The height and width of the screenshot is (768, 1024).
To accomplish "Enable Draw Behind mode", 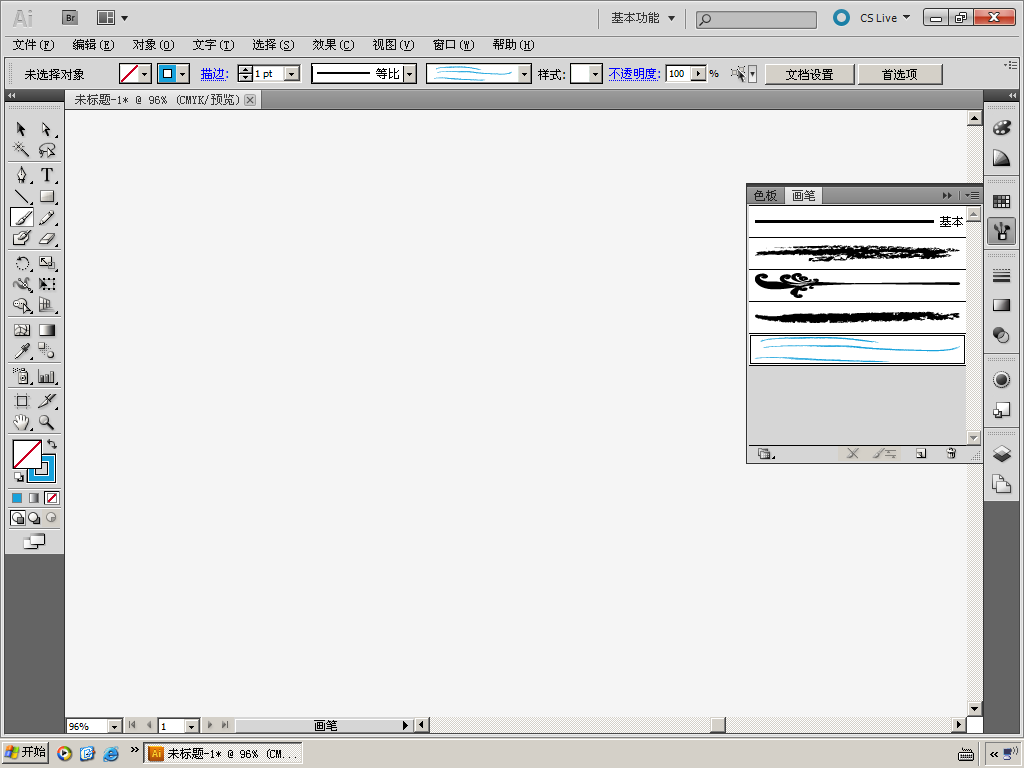I will pos(34,518).
